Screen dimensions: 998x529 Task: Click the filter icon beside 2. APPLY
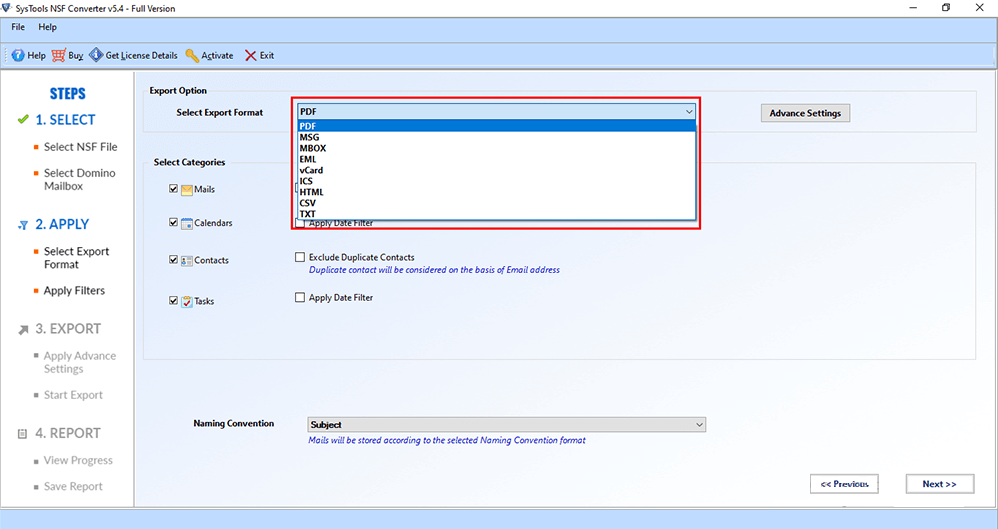coord(23,225)
